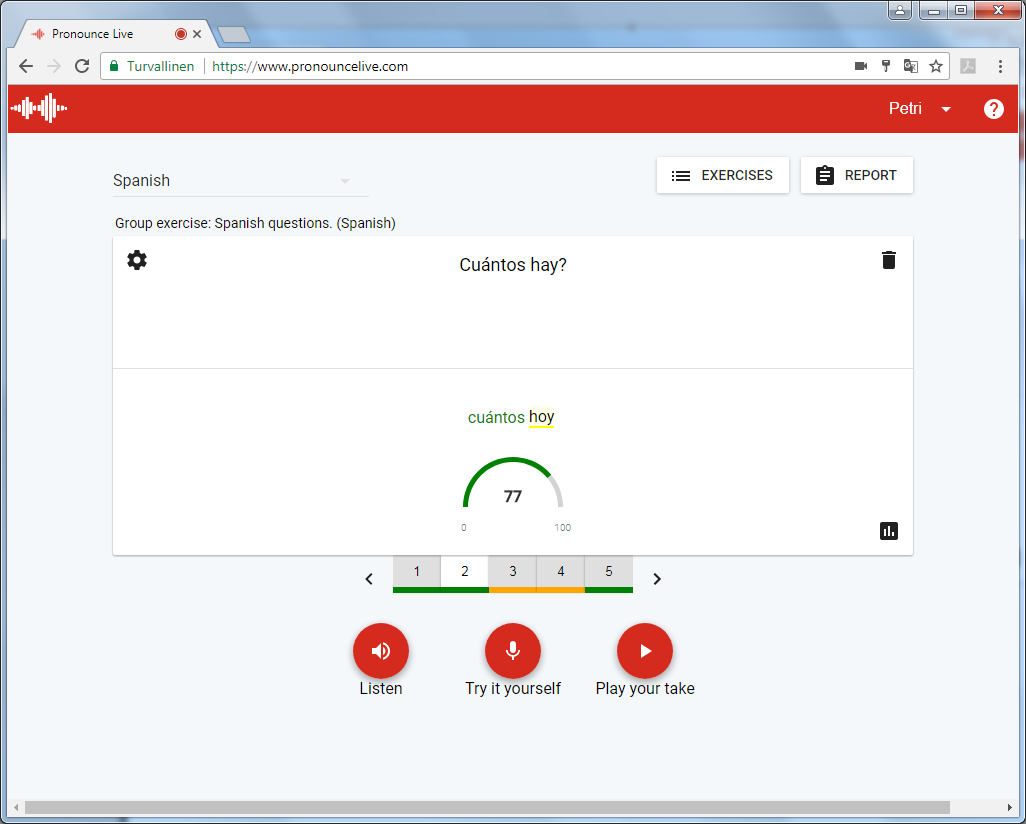Open the Spanish language dropdown
Image resolution: width=1026 pixels, height=824 pixels.
click(x=240, y=181)
